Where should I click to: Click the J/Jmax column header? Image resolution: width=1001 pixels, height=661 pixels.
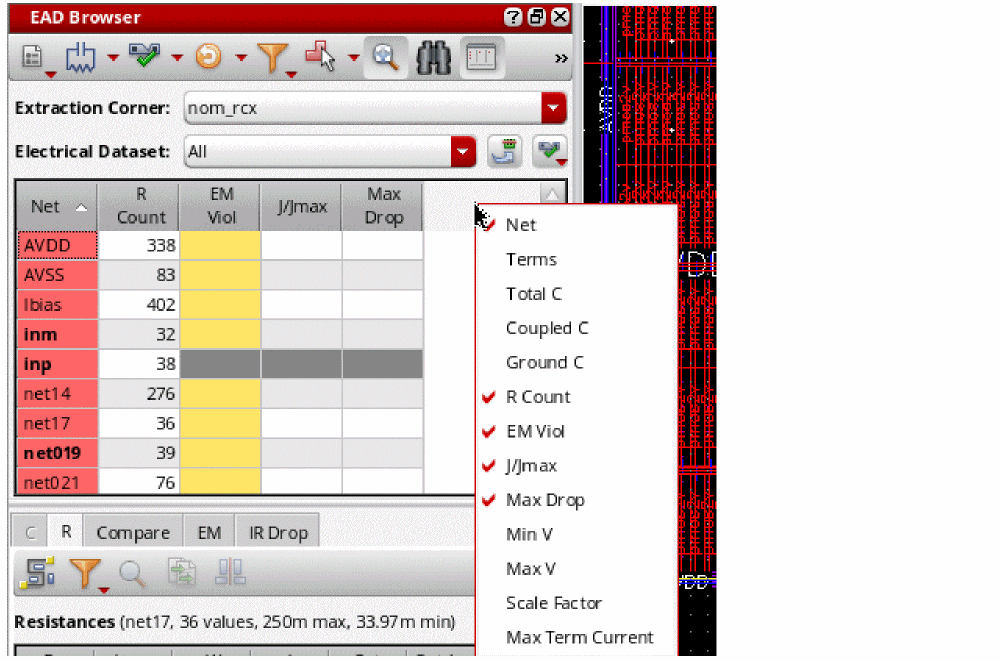point(302,206)
